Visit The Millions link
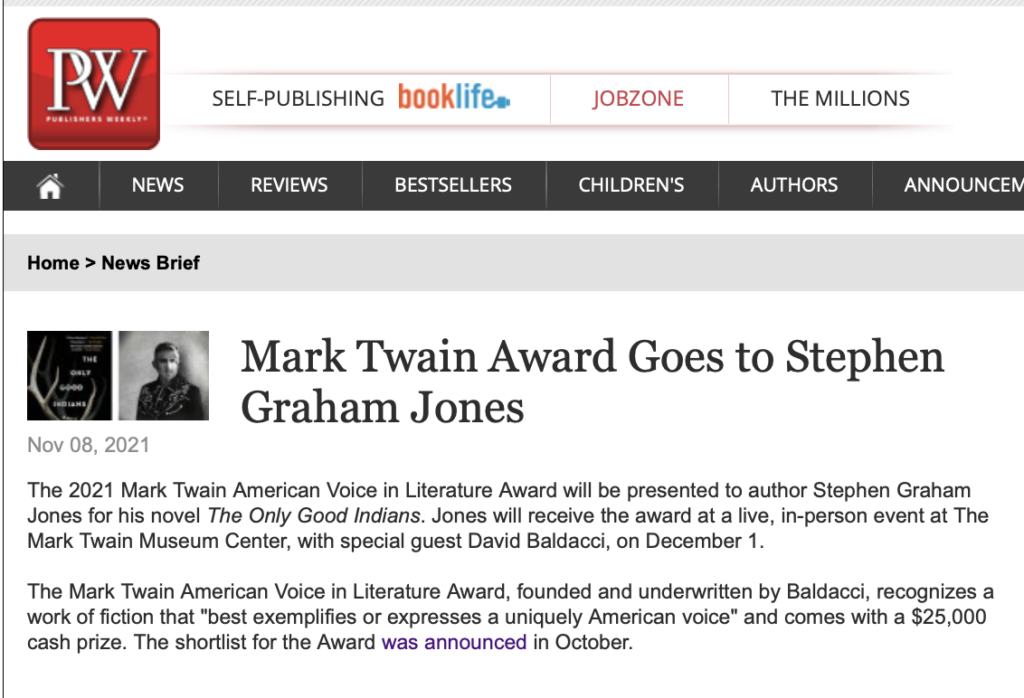The width and height of the screenshot is (1024, 698). tap(840, 98)
